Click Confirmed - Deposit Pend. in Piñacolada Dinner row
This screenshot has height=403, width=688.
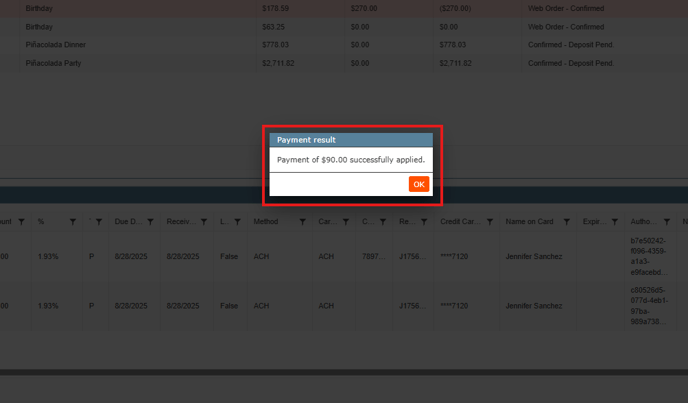(571, 45)
